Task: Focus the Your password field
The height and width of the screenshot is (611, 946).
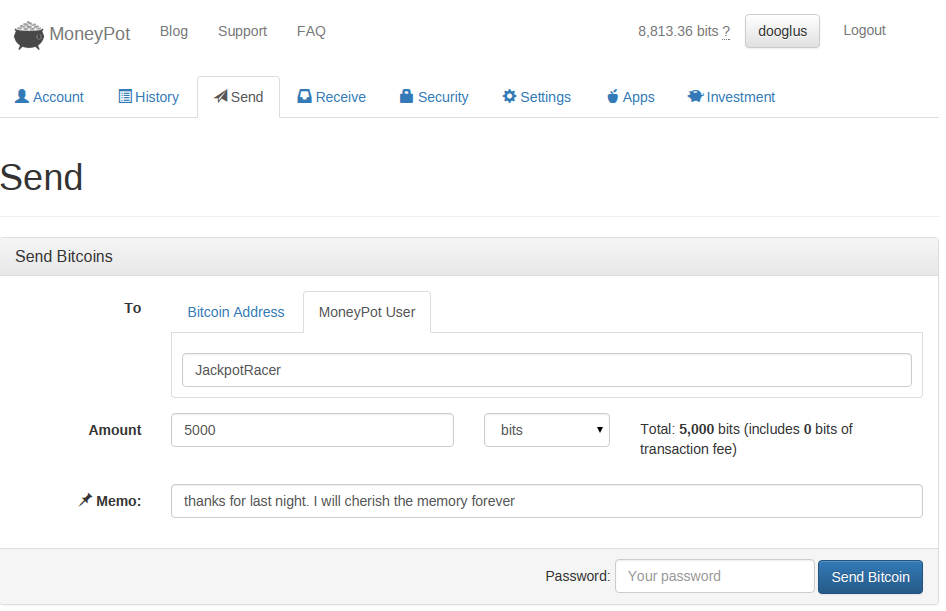Action: coord(714,576)
